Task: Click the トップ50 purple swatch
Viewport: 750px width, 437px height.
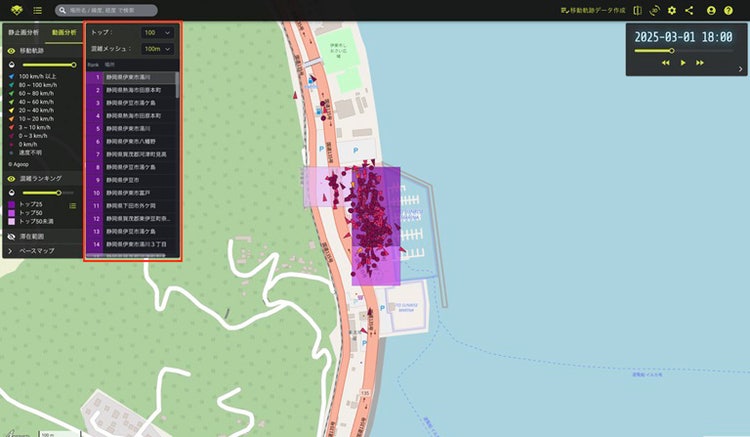Action: (11, 213)
